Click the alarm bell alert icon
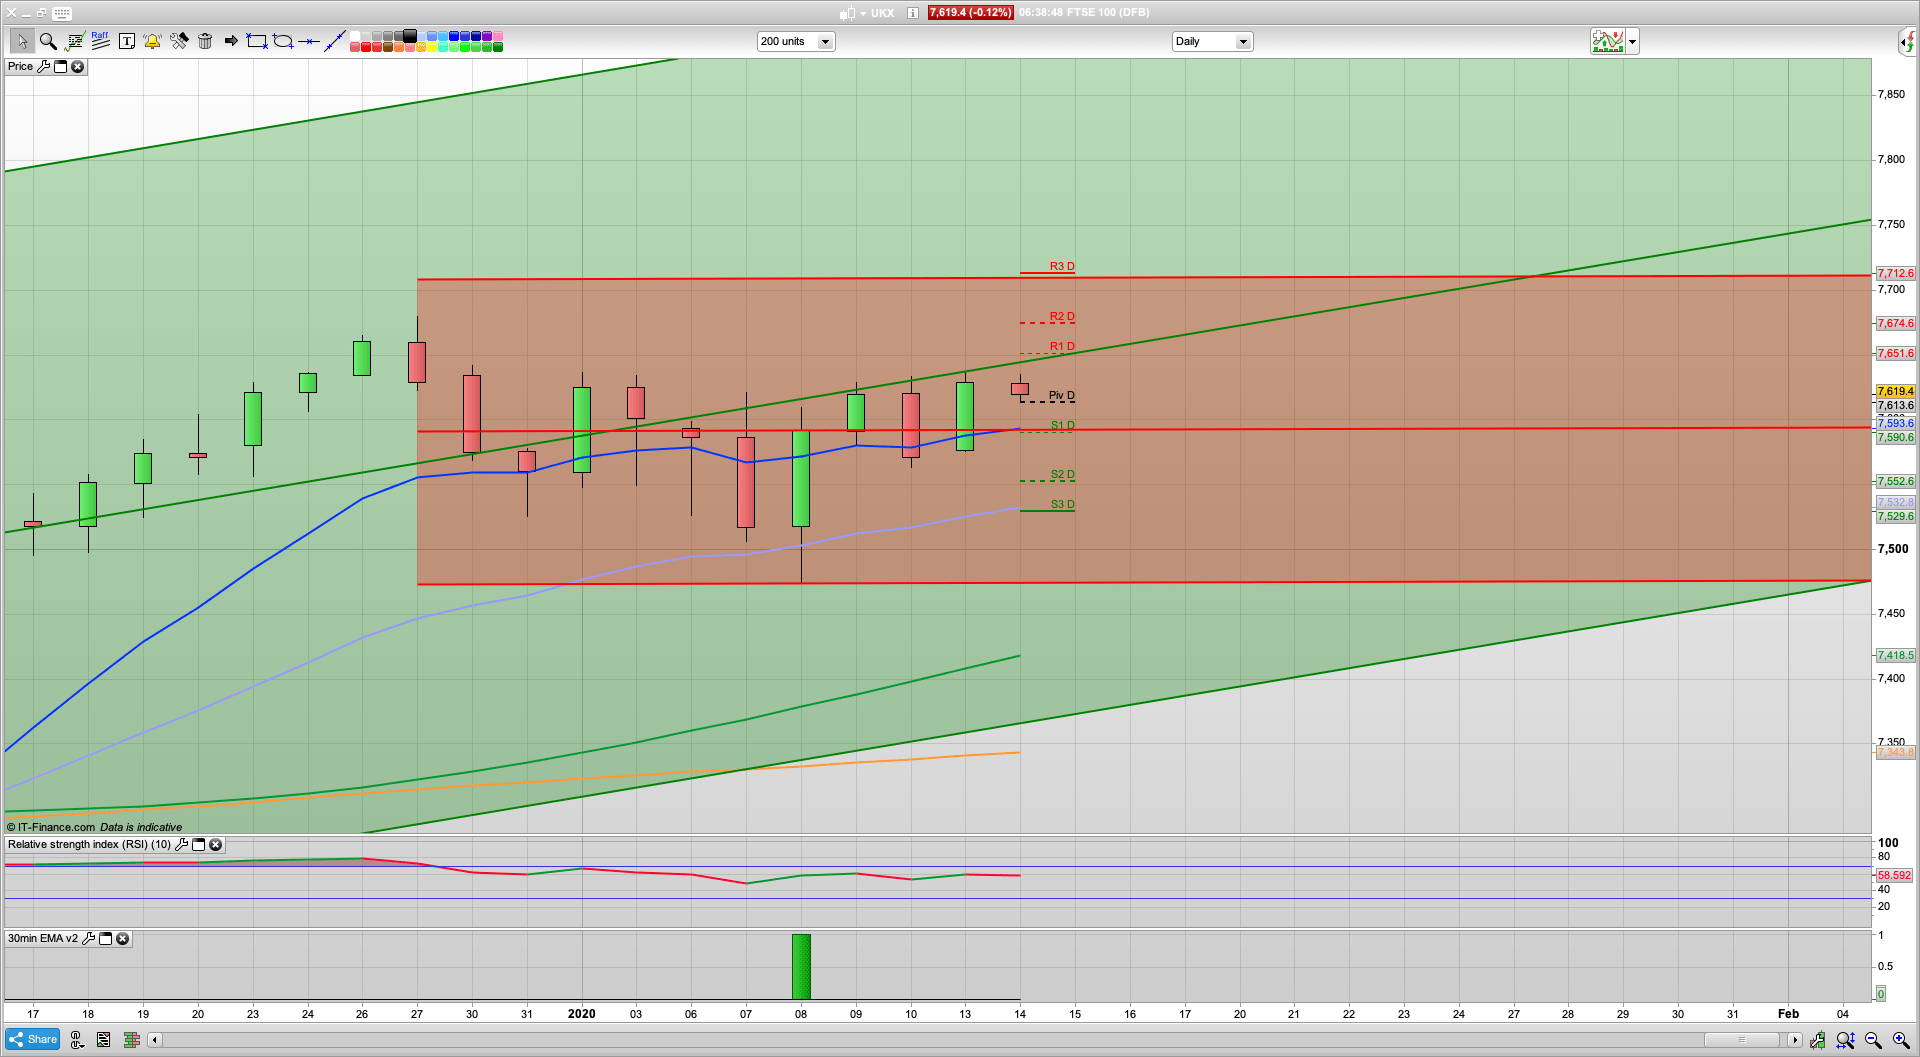 pos(152,41)
